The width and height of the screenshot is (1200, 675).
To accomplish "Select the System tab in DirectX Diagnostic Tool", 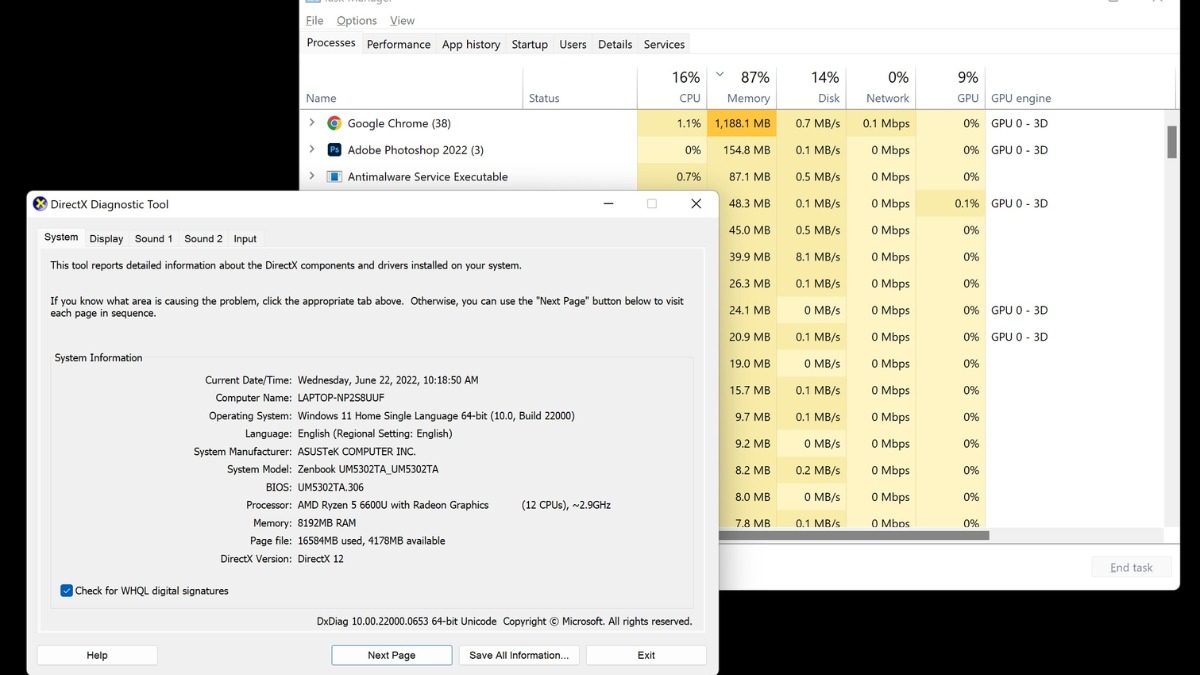I will tap(61, 238).
